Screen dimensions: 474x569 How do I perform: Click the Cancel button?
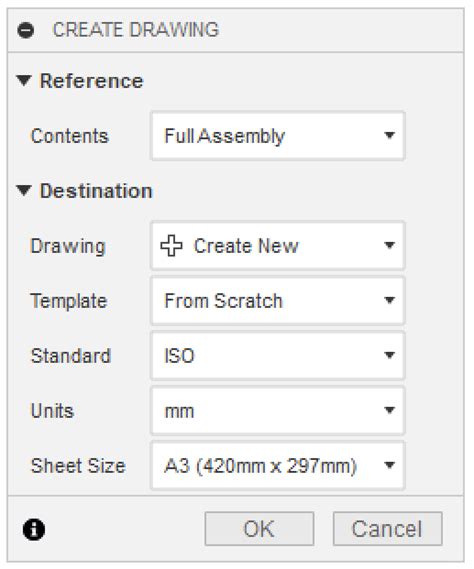pyautogui.click(x=388, y=529)
